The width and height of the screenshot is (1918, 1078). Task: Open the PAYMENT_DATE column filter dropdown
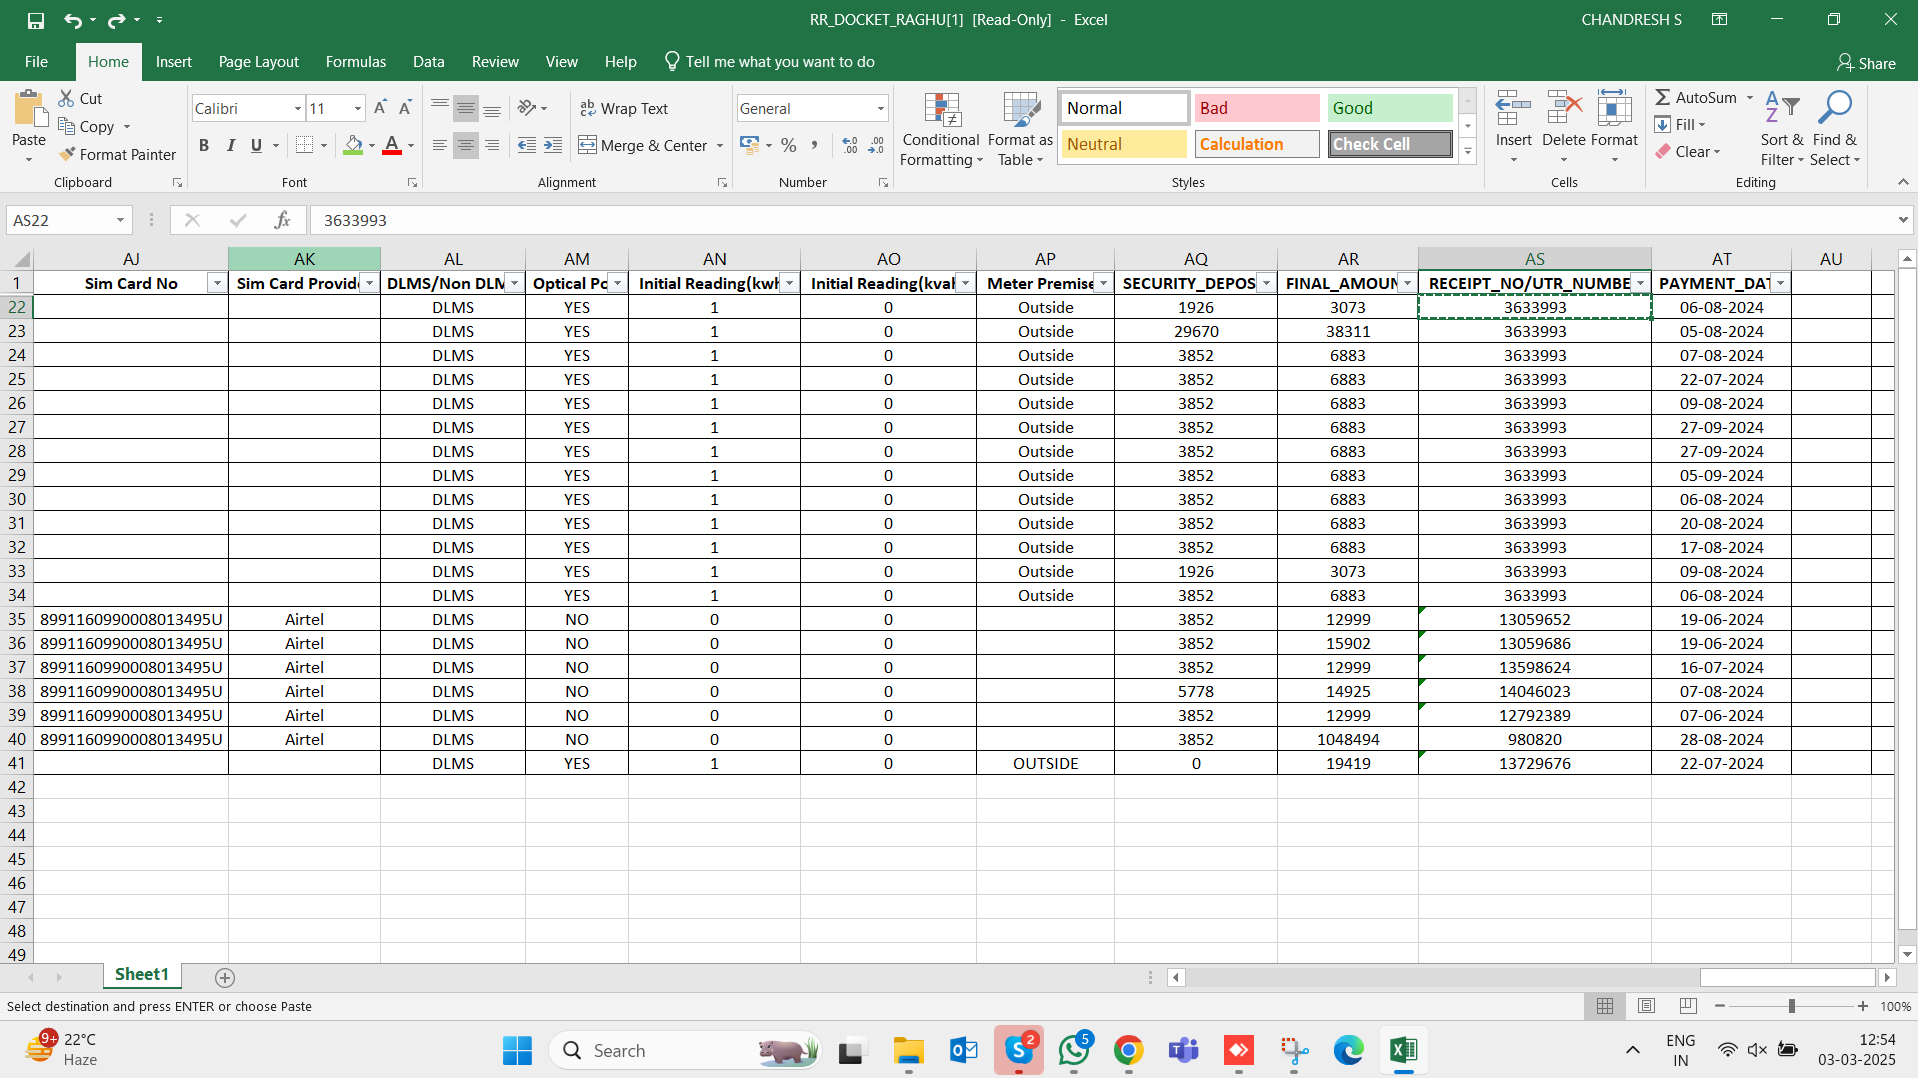click(x=1780, y=283)
